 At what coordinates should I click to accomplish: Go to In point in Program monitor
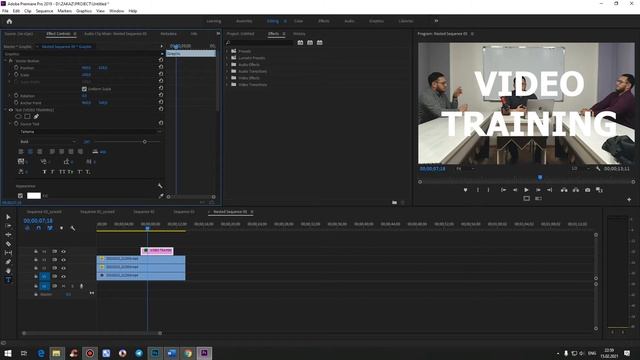504,190
